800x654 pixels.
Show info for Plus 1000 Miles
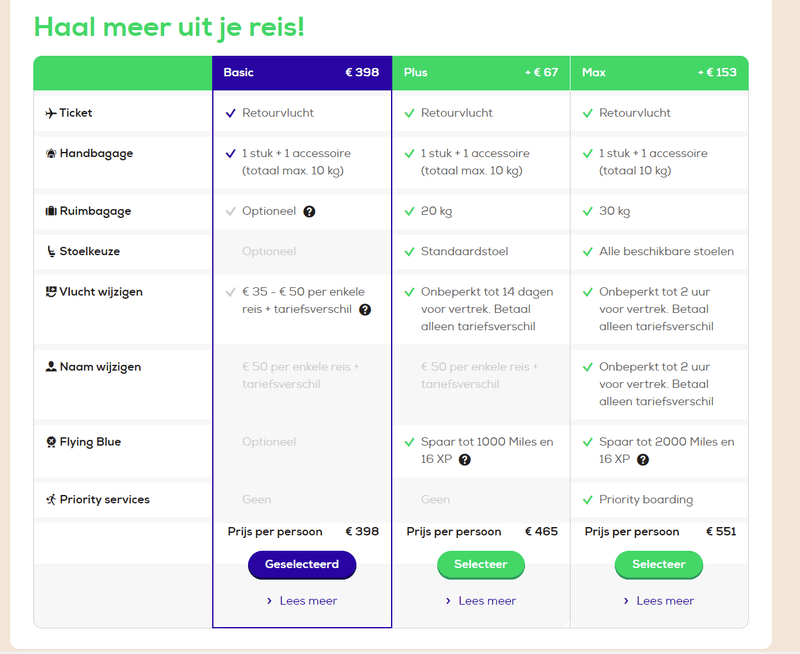pos(465,460)
